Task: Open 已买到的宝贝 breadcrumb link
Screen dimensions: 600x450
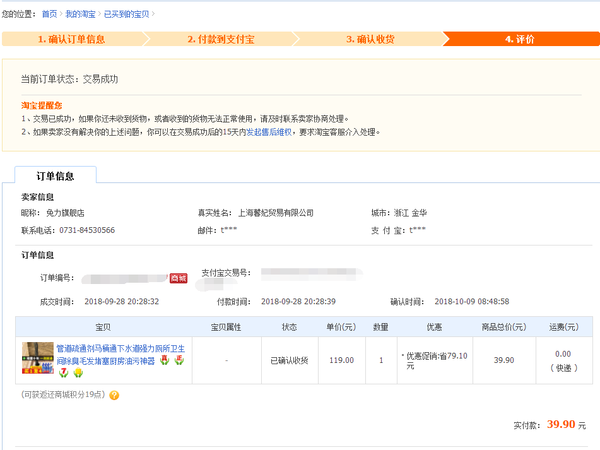Action: tap(127, 14)
